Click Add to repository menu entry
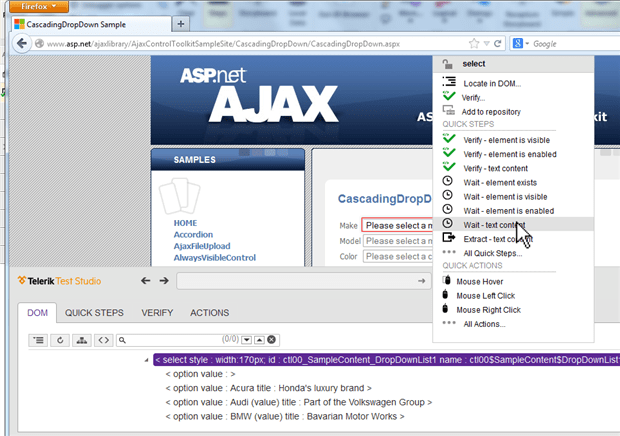620x436 pixels. point(491,112)
